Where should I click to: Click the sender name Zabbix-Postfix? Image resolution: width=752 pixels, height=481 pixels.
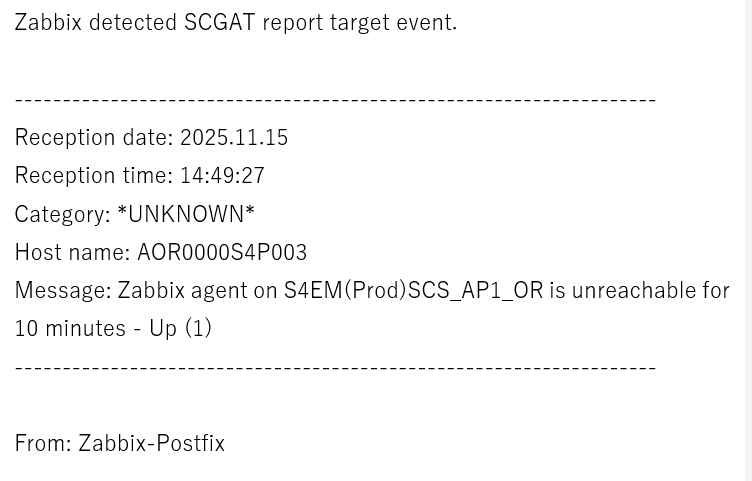[151, 443]
